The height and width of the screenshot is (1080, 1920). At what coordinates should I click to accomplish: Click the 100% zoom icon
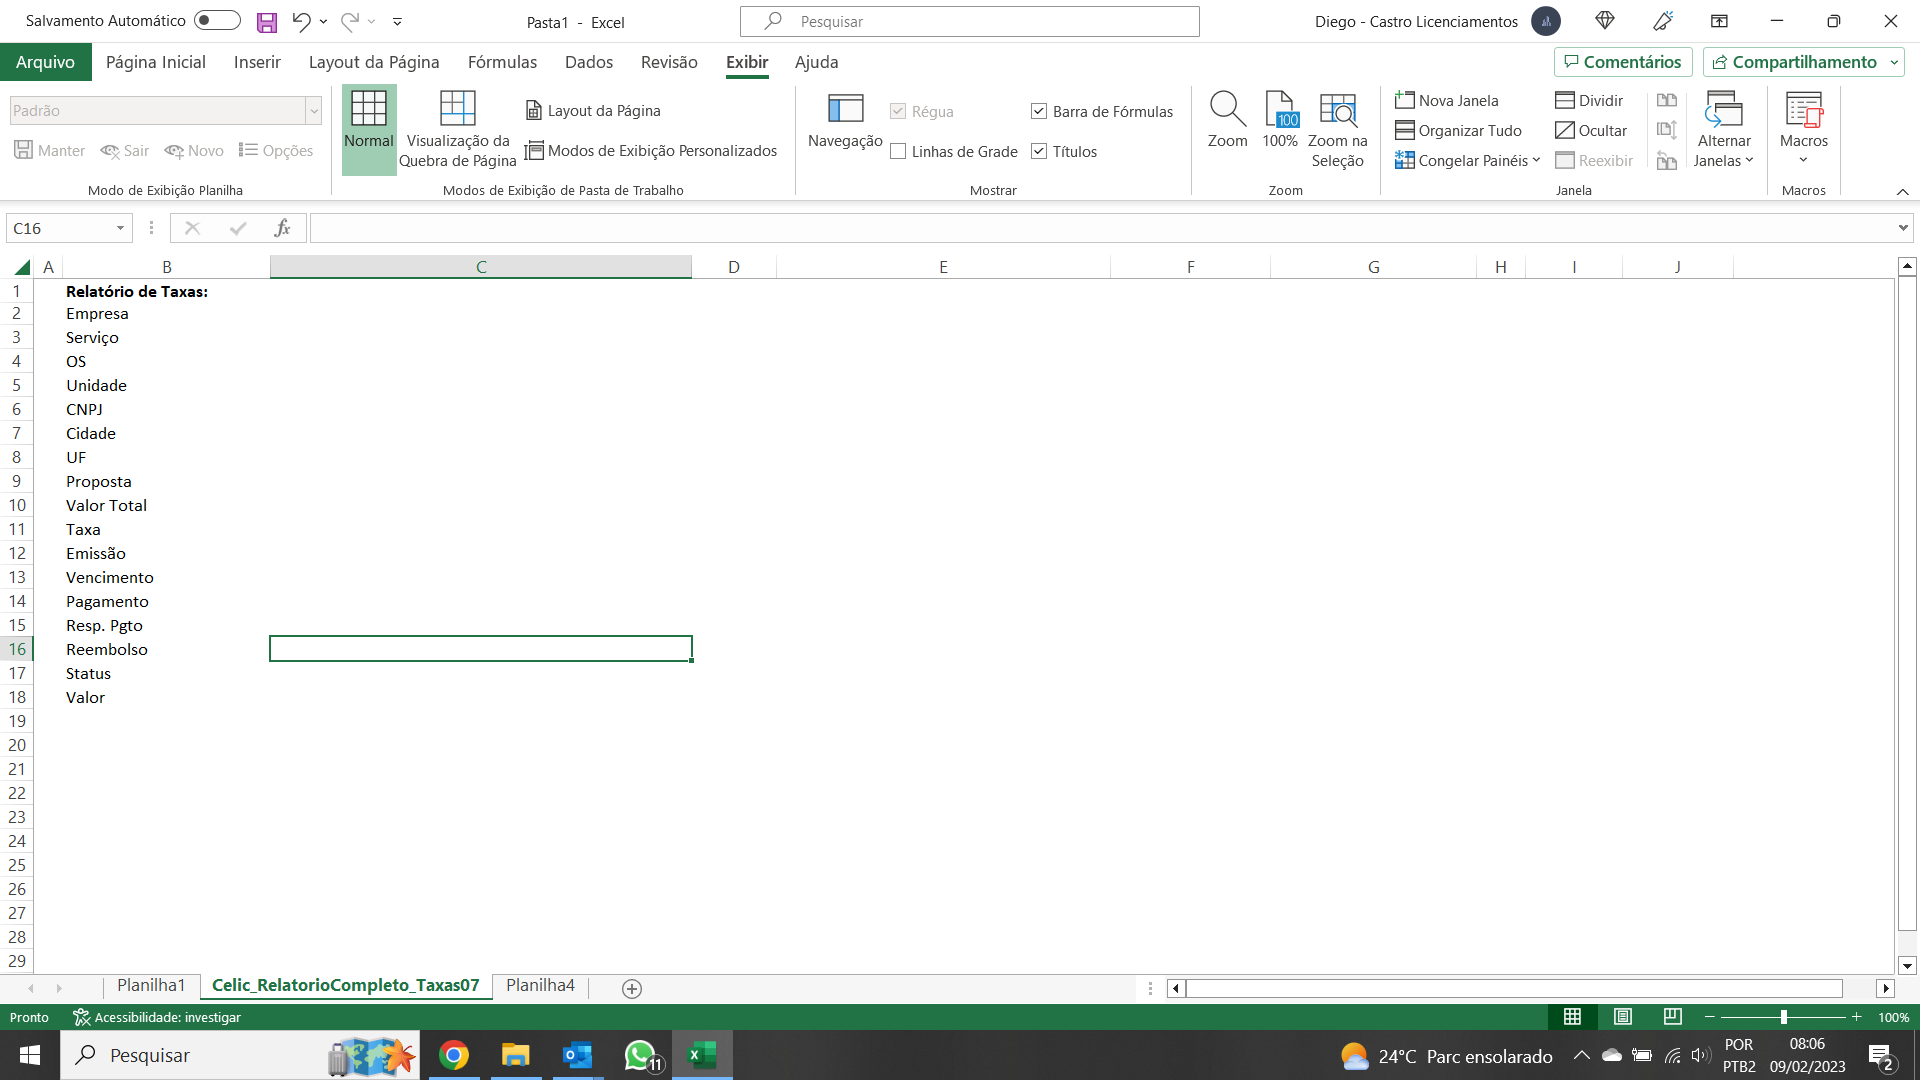(x=1280, y=108)
